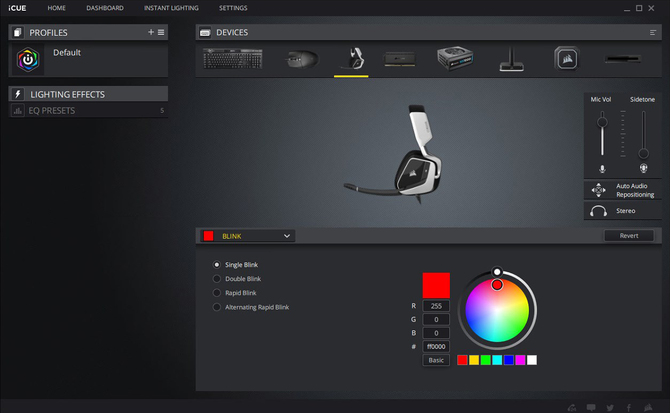670x413 pixels.
Task: Toggle Auto Audio Repositioning
Action: pyautogui.click(x=623, y=190)
